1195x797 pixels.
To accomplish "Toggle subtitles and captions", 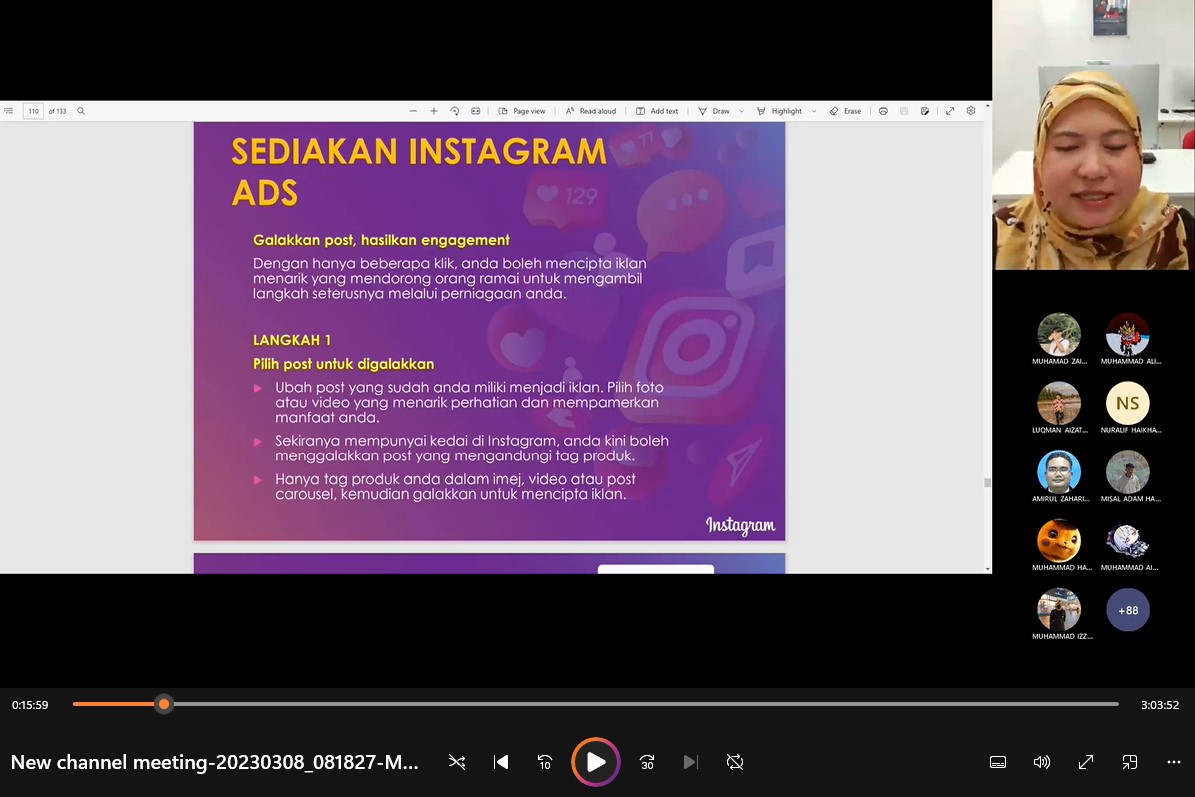I will coord(998,762).
